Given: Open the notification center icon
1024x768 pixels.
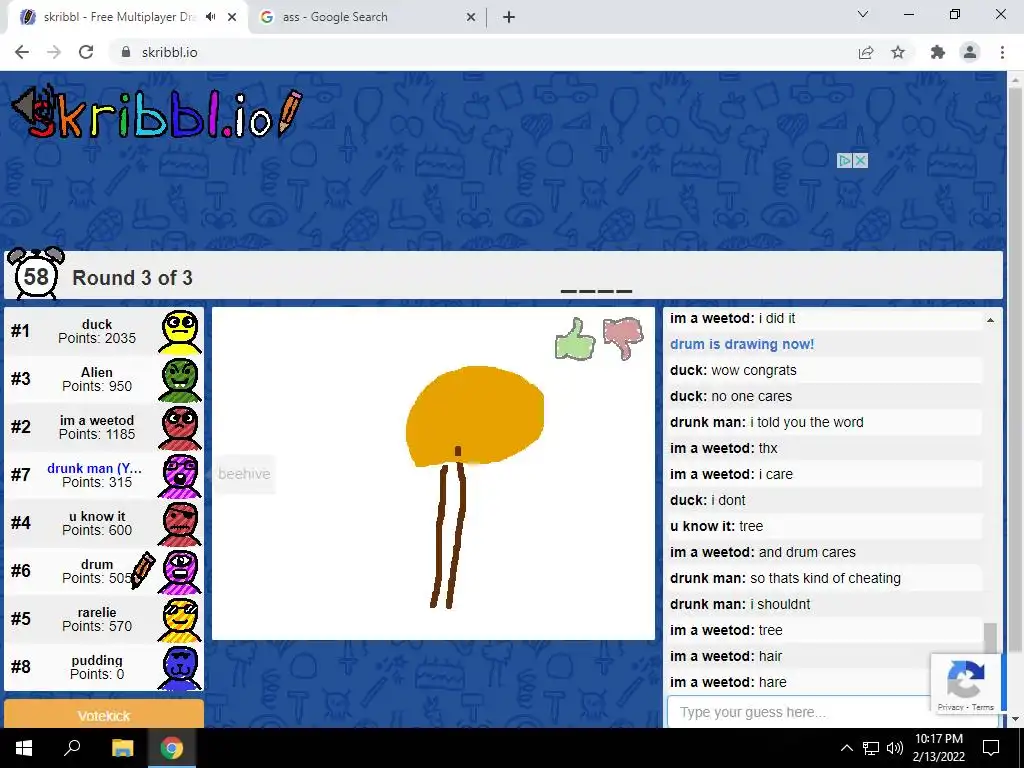Looking at the screenshot, I should coord(991,748).
